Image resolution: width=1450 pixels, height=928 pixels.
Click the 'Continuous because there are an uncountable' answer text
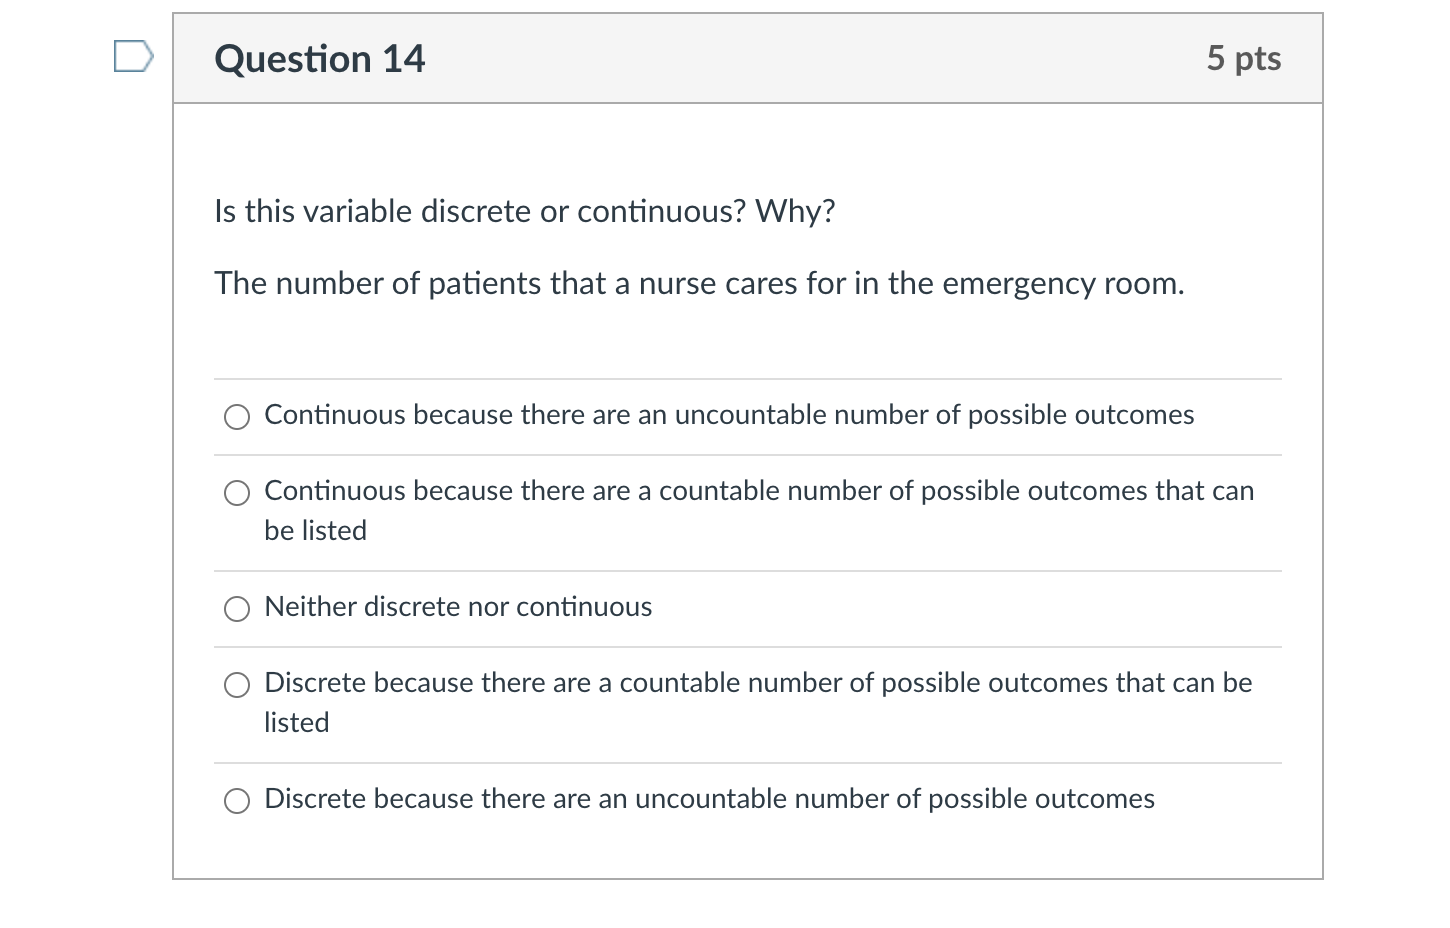729,415
